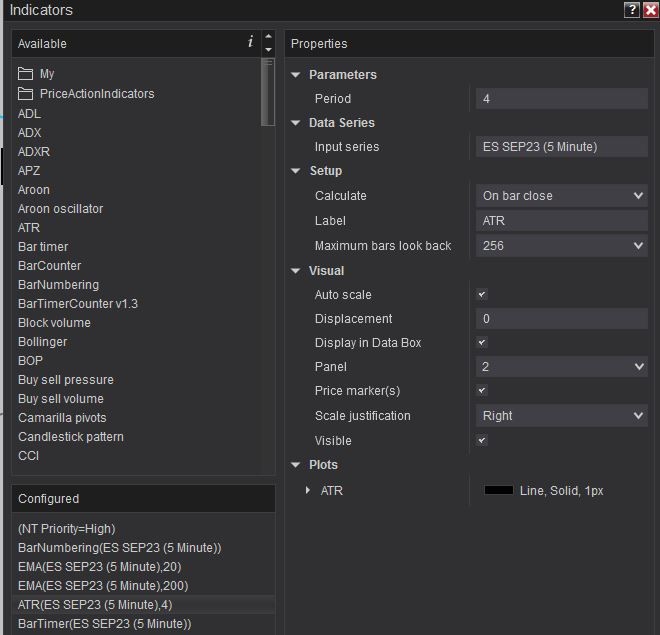The height and width of the screenshot is (635, 660).
Task: Select configured ATR(ES SEP23 (5 Minute),4)
Action: [143, 605]
